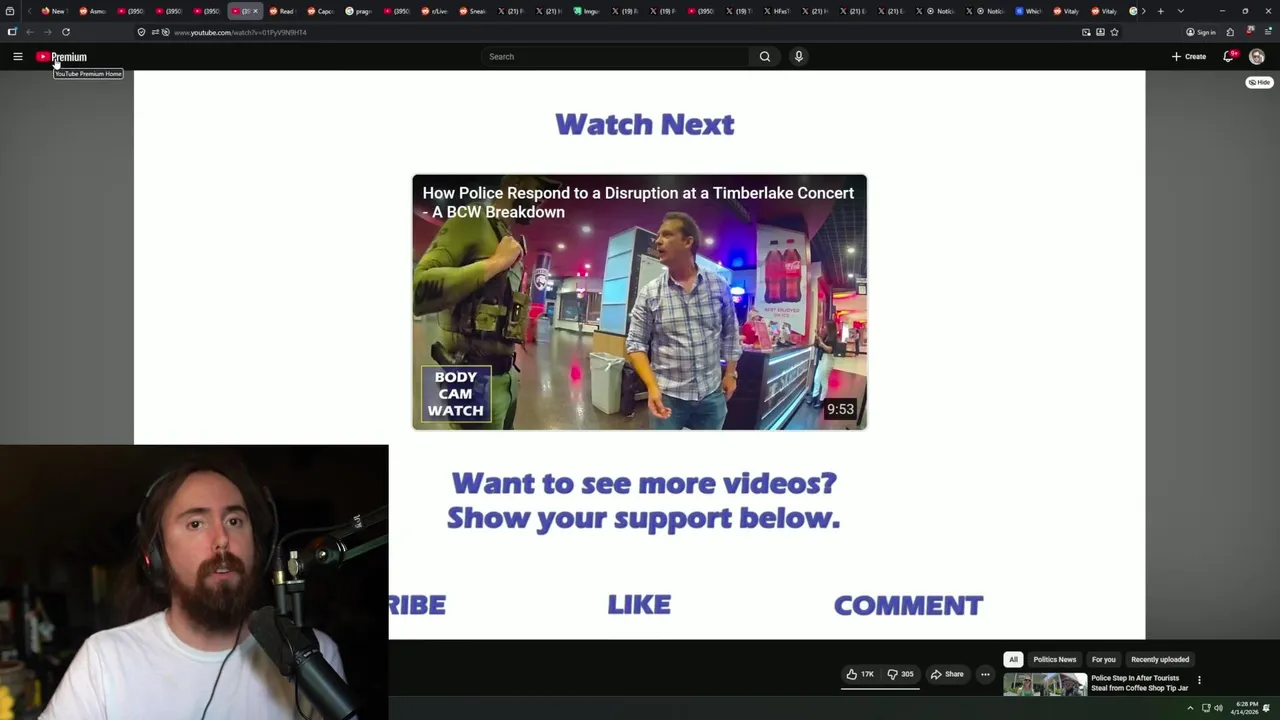The width and height of the screenshot is (1280, 720).
Task: Select the 'All' filter chip
Action: tap(1013, 659)
